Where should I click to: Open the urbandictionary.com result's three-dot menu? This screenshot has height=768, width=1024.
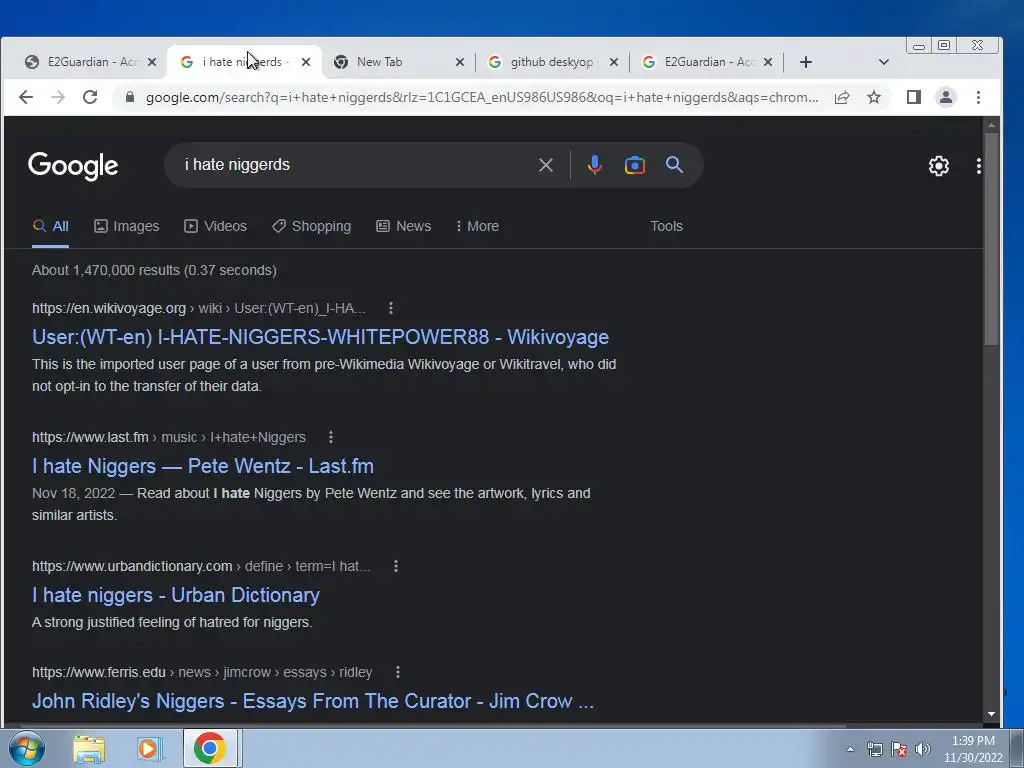pyautogui.click(x=396, y=566)
